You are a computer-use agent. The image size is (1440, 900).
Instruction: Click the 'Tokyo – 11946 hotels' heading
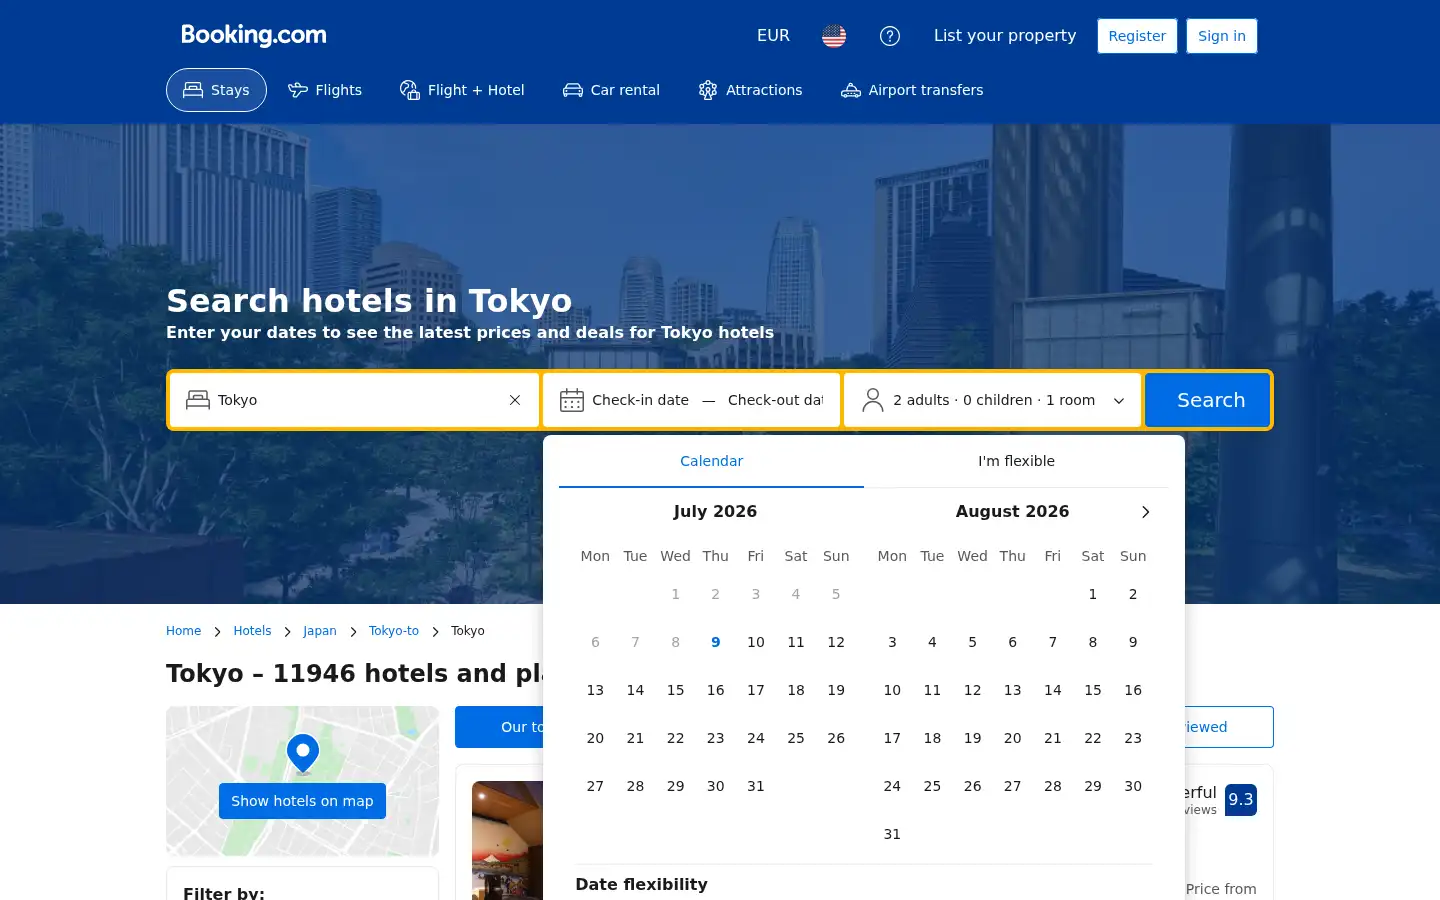354,673
